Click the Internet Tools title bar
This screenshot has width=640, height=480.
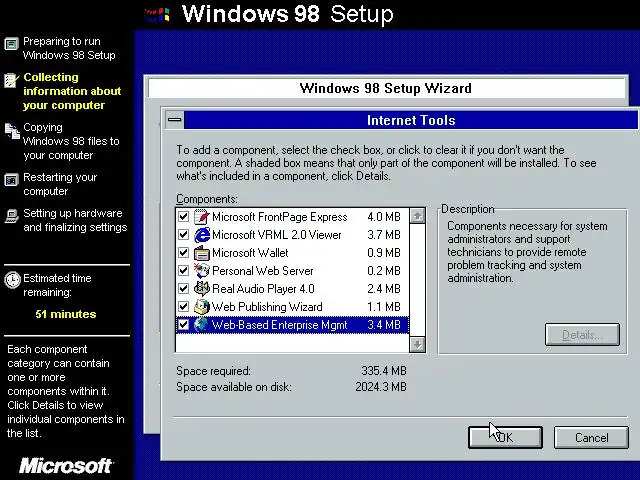[x=411, y=120]
